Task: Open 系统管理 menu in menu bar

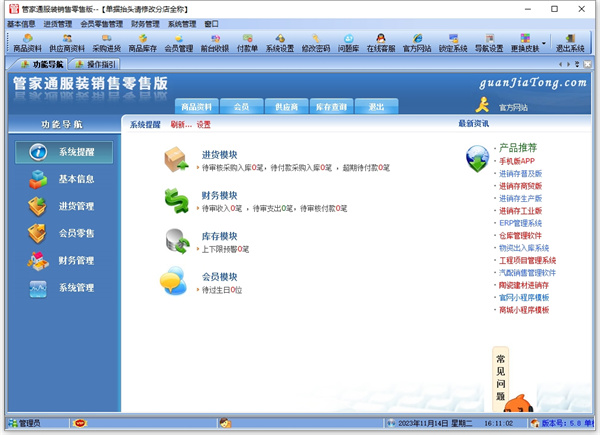Action: pos(182,24)
